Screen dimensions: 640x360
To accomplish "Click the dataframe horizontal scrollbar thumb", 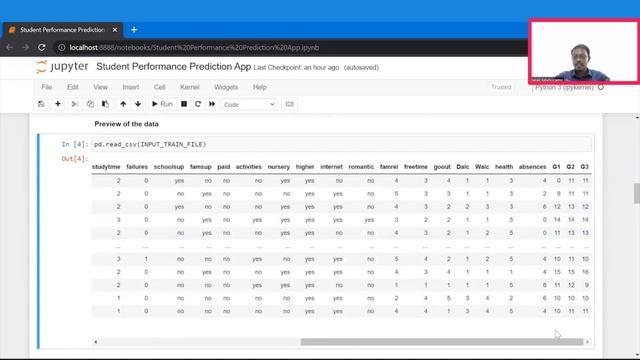I will [x=442, y=342].
